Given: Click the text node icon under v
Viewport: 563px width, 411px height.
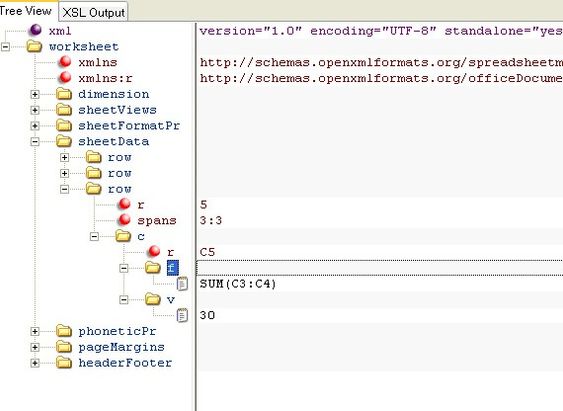Looking at the screenshot, I should [x=182, y=316].
